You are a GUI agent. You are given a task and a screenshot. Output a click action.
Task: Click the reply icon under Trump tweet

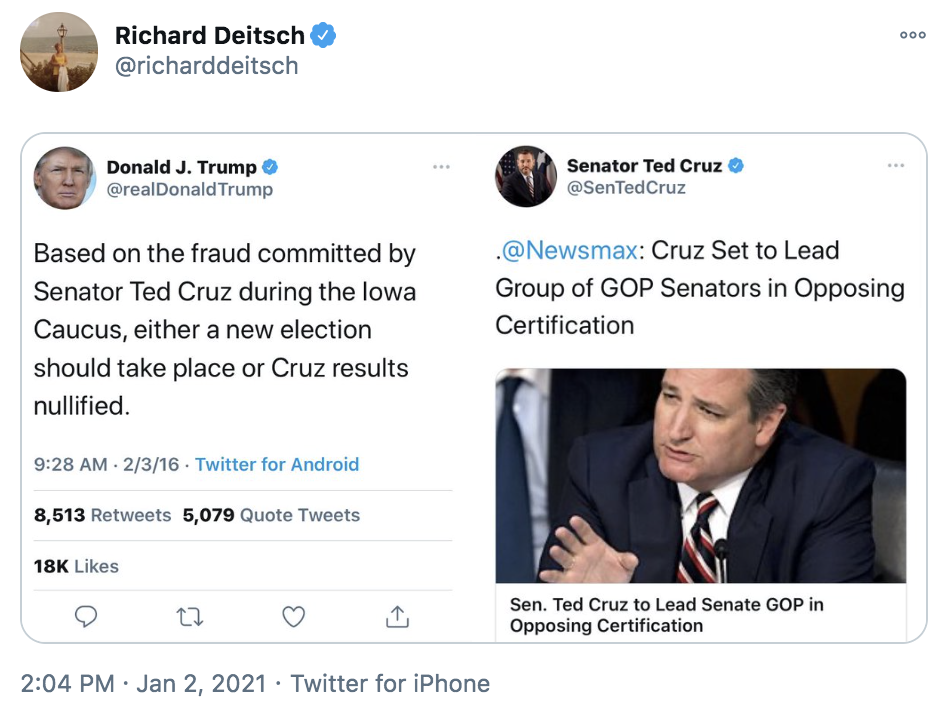(x=86, y=617)
